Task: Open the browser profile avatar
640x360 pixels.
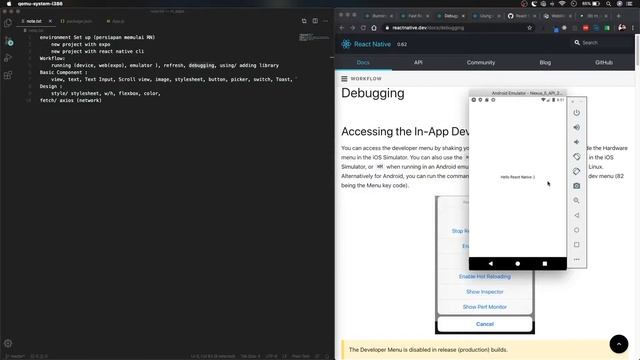Action: click(622, 27)
